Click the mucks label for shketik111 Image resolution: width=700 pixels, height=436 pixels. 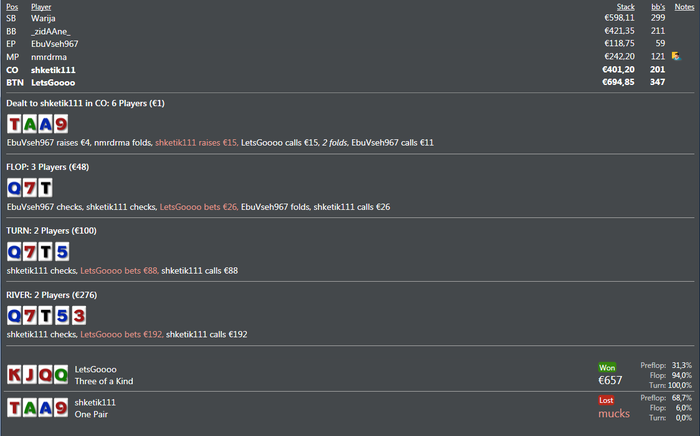click(614, 414)
